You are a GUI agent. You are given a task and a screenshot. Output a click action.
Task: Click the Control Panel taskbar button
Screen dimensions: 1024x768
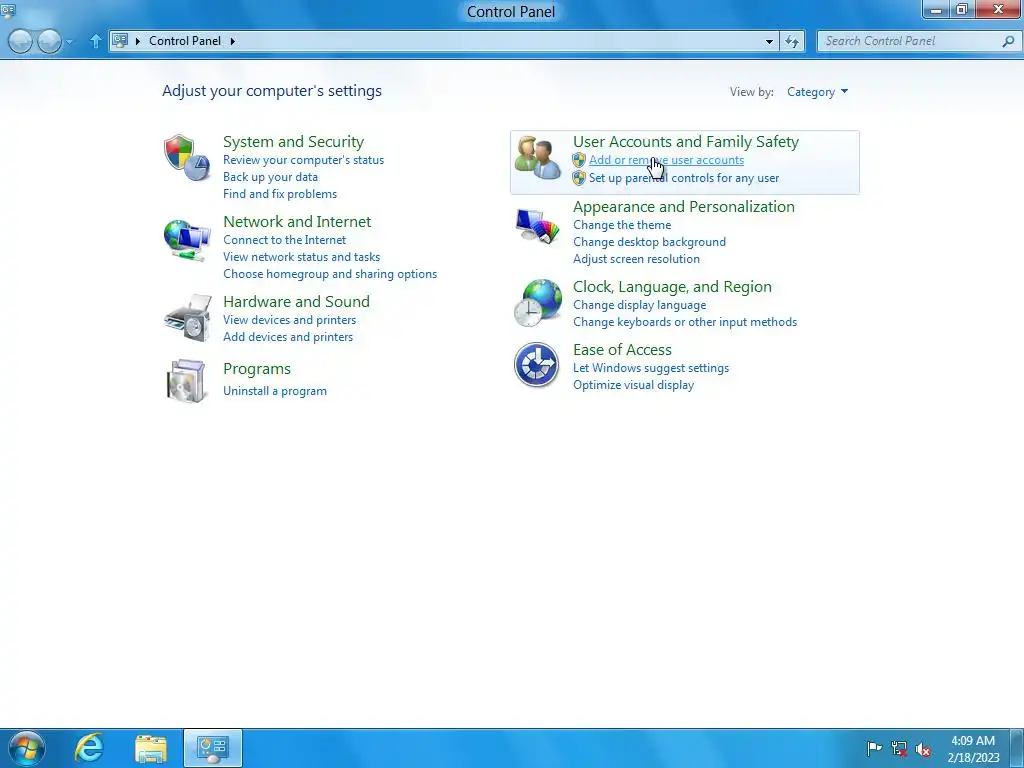point(213,748)
